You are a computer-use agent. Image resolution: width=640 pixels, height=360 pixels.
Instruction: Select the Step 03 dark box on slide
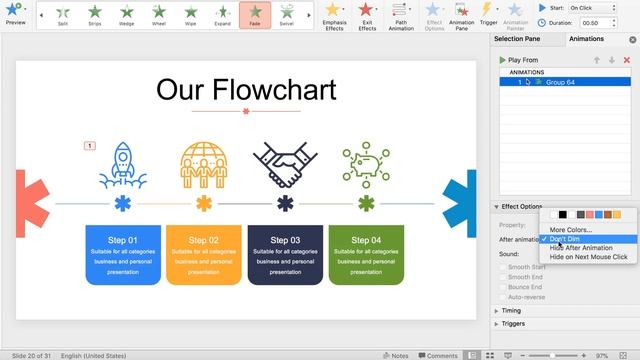[x=285, y=255]
